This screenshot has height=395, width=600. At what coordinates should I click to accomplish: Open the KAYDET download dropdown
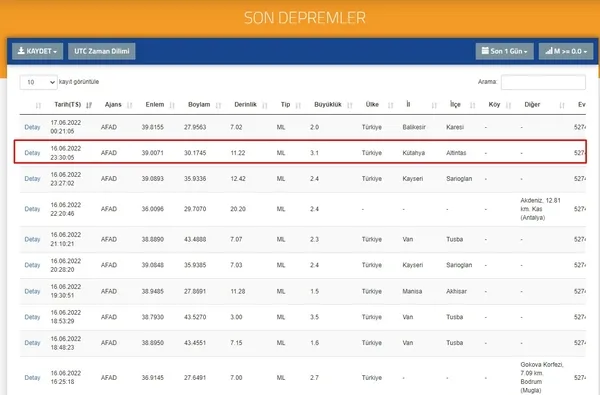point(38,51)
